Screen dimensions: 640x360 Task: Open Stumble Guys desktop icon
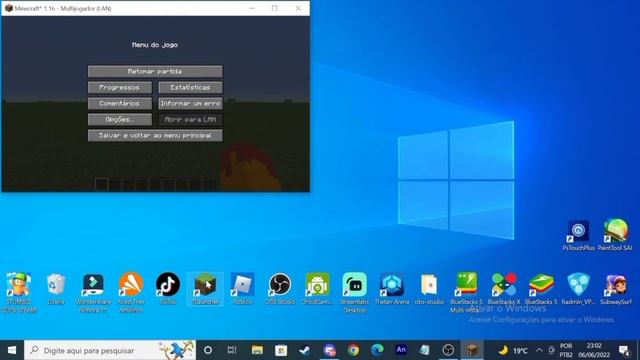click(18, 292)
